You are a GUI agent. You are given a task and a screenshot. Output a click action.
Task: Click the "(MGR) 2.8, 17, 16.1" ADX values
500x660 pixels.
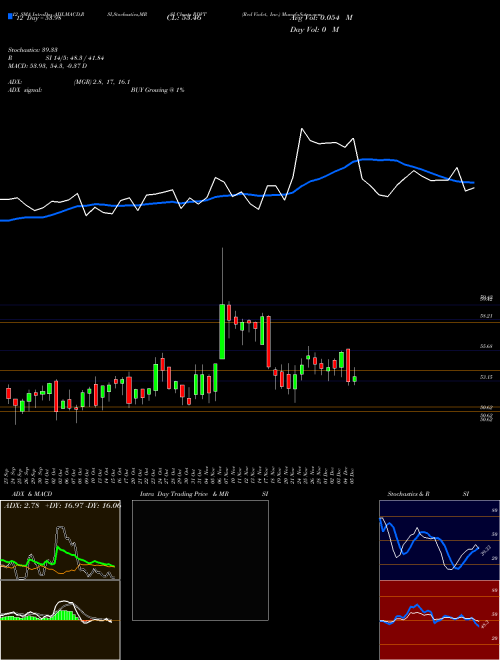pyautogui.click(x=101, y=82)
